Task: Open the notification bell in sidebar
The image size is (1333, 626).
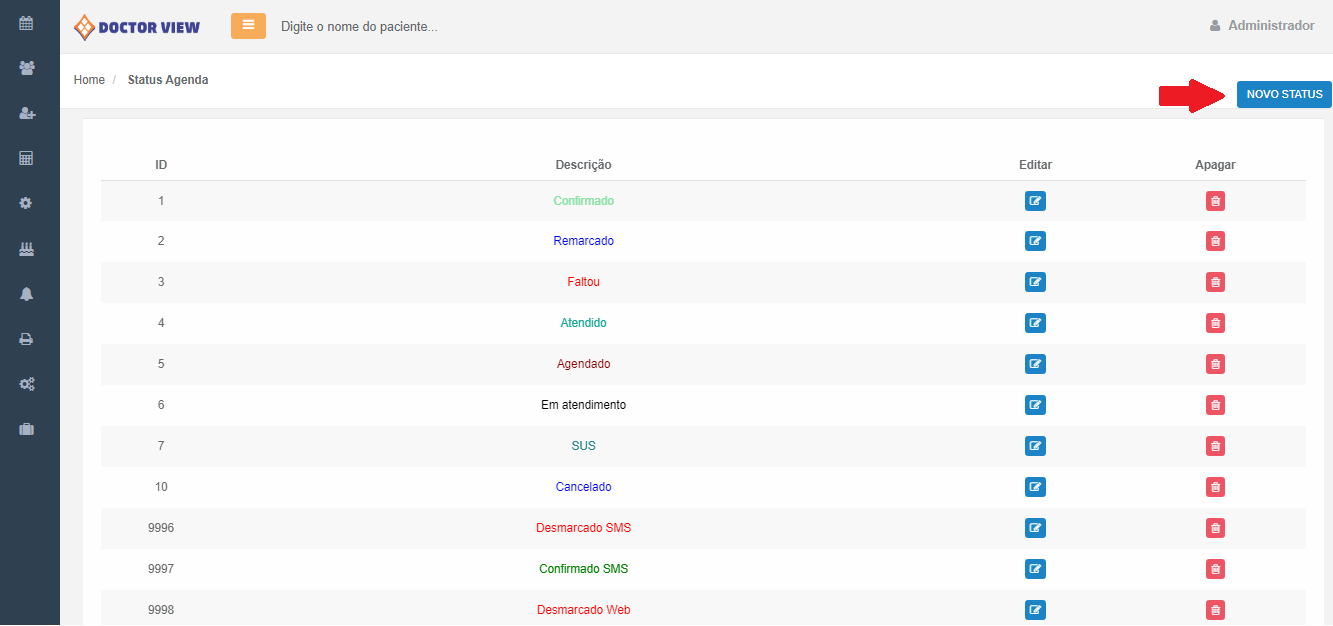Action: click(27, 294)
